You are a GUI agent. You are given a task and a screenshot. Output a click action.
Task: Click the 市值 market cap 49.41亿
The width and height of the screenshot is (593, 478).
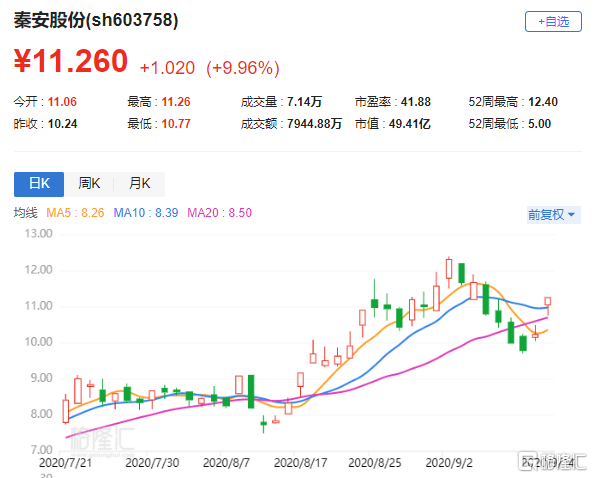[410, 124]
